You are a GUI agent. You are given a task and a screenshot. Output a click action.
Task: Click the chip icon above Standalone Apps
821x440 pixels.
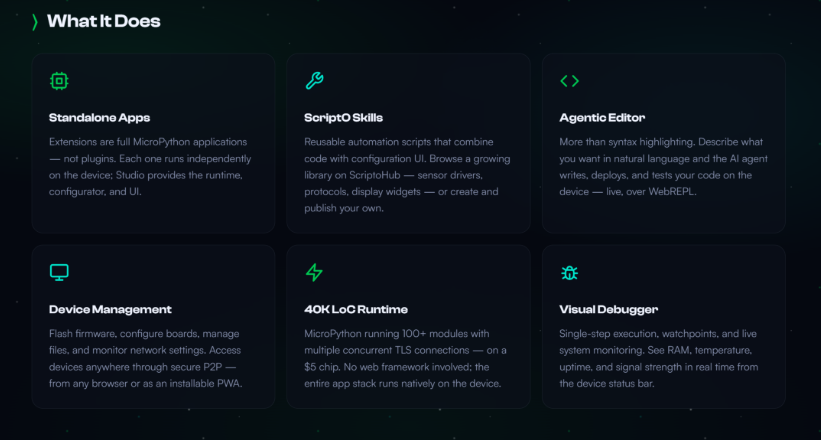[59, 81]
